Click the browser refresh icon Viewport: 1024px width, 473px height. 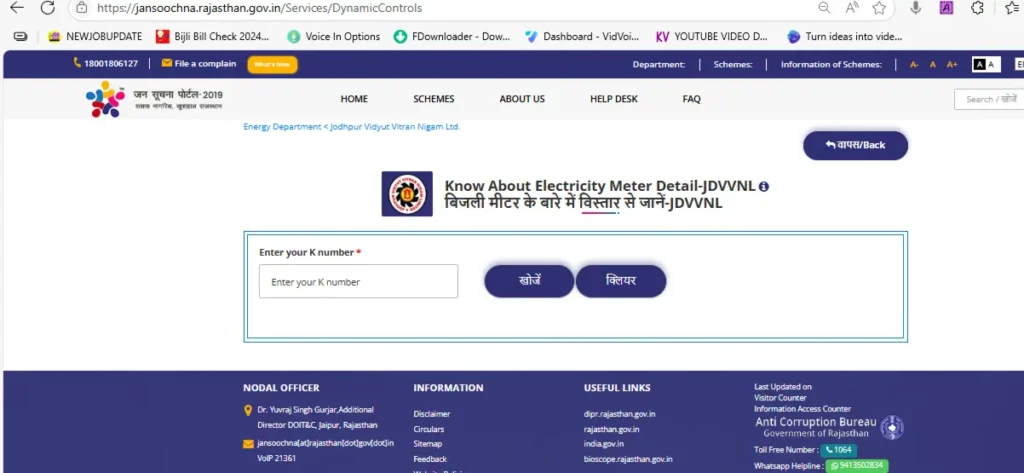point(47,8)
